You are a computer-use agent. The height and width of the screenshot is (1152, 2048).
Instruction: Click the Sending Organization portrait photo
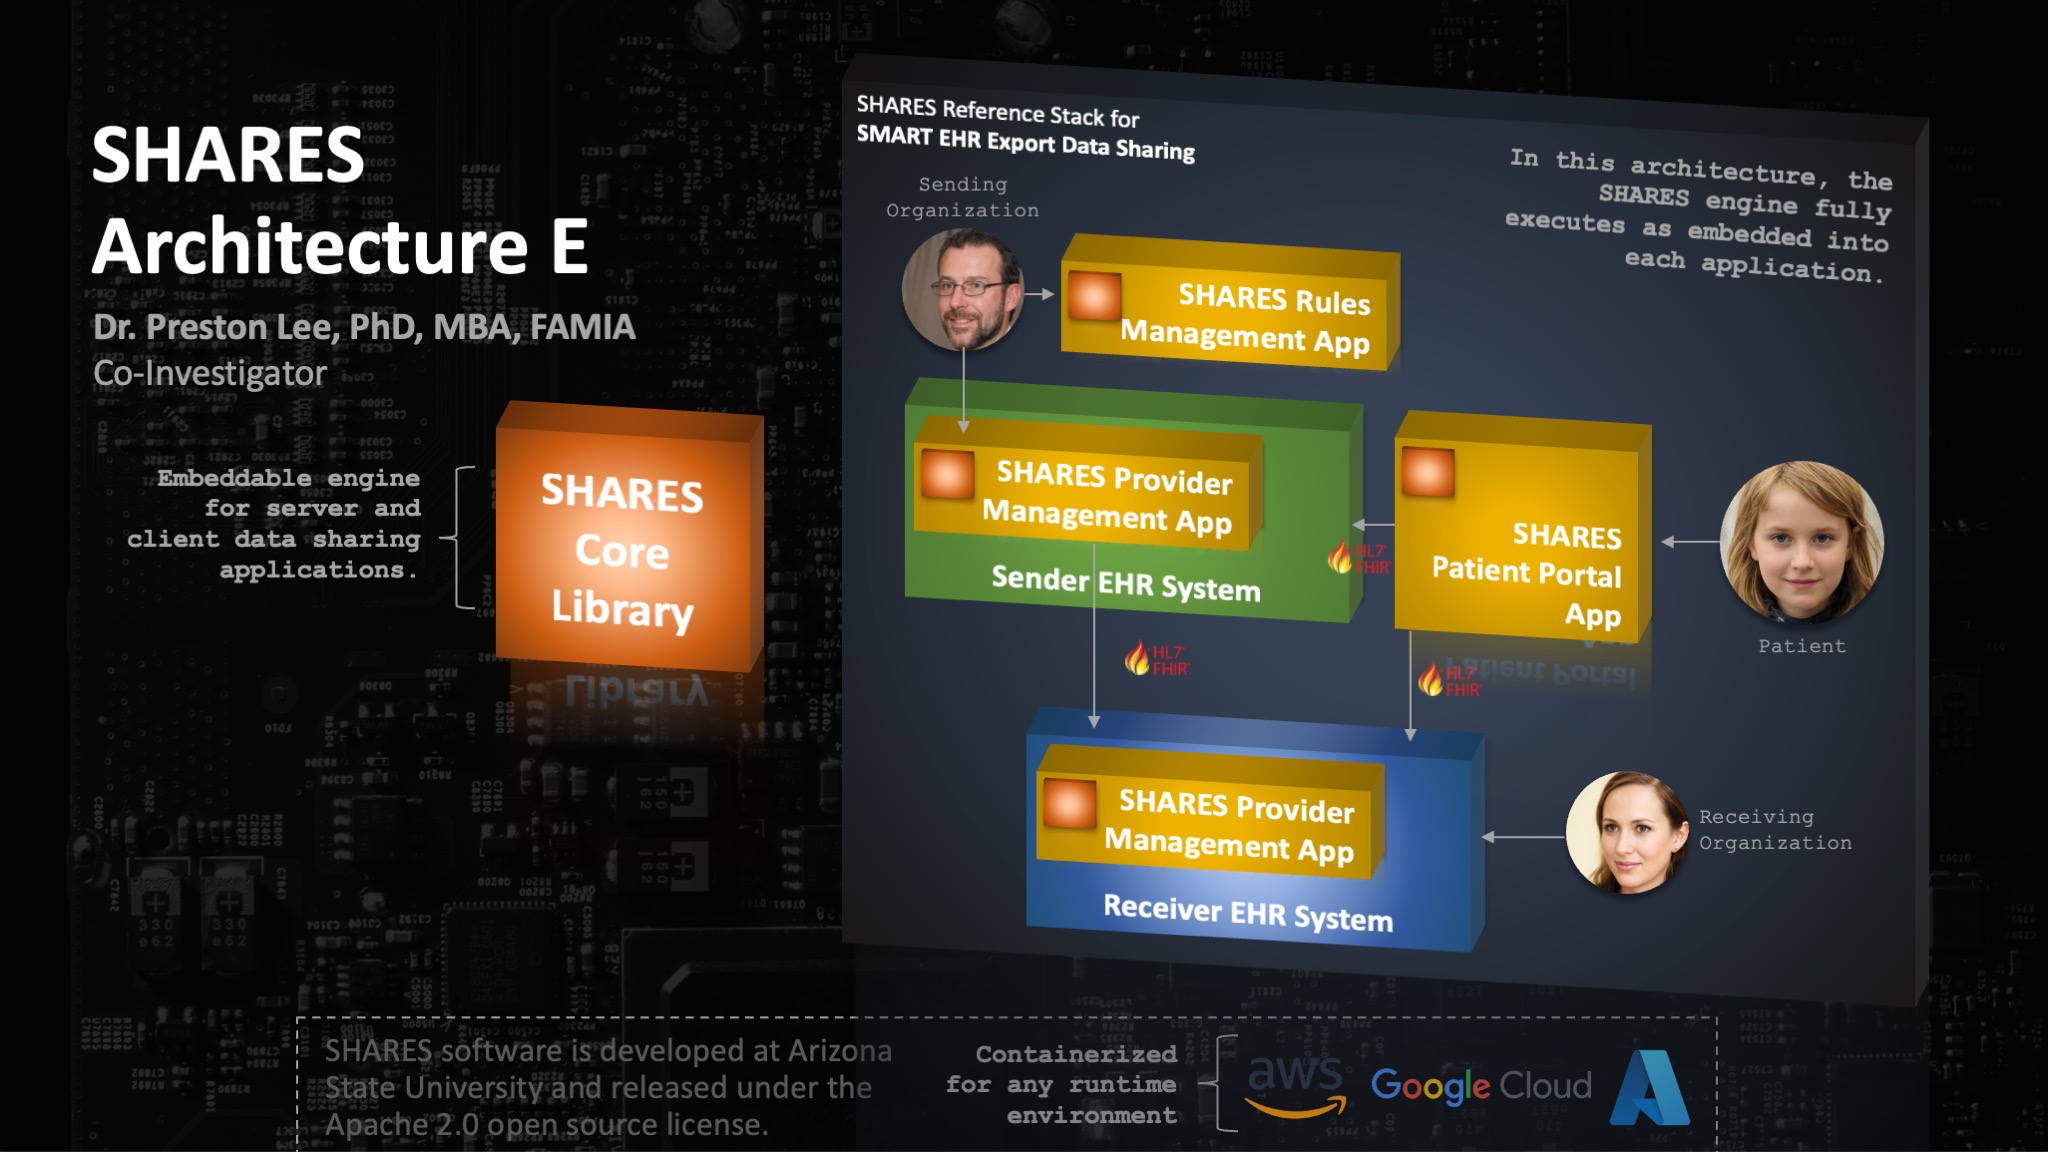[962, 289]
